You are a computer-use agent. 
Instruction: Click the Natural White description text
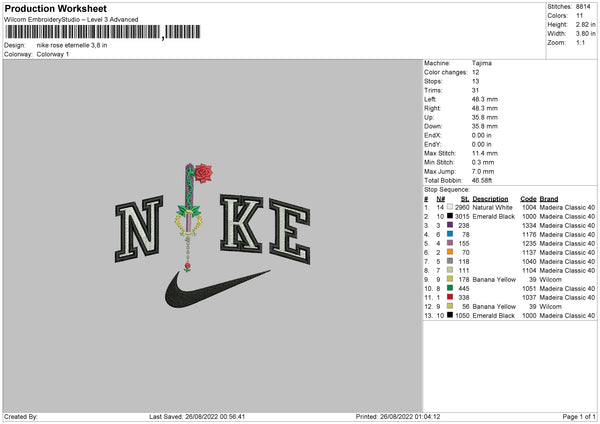tap(492, 207)
